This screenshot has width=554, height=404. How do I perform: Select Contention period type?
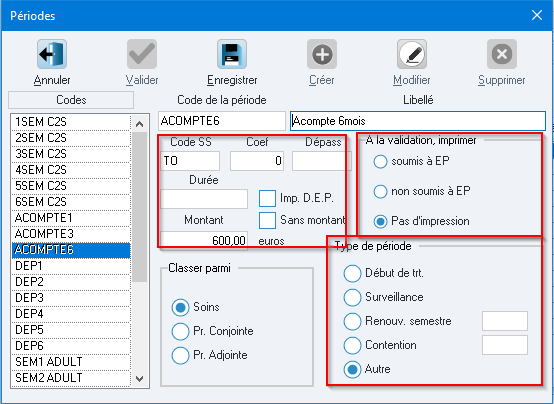coord(352,345)
